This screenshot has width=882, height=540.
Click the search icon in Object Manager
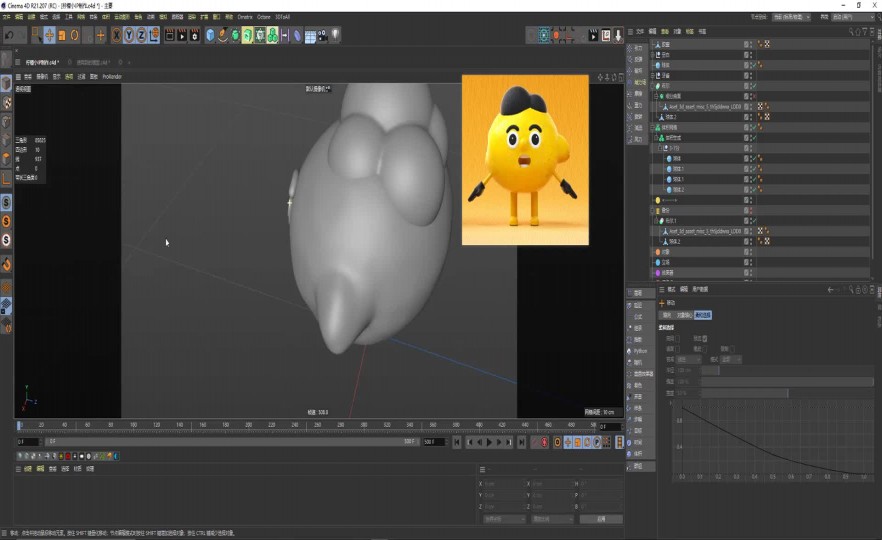point(851,32)
